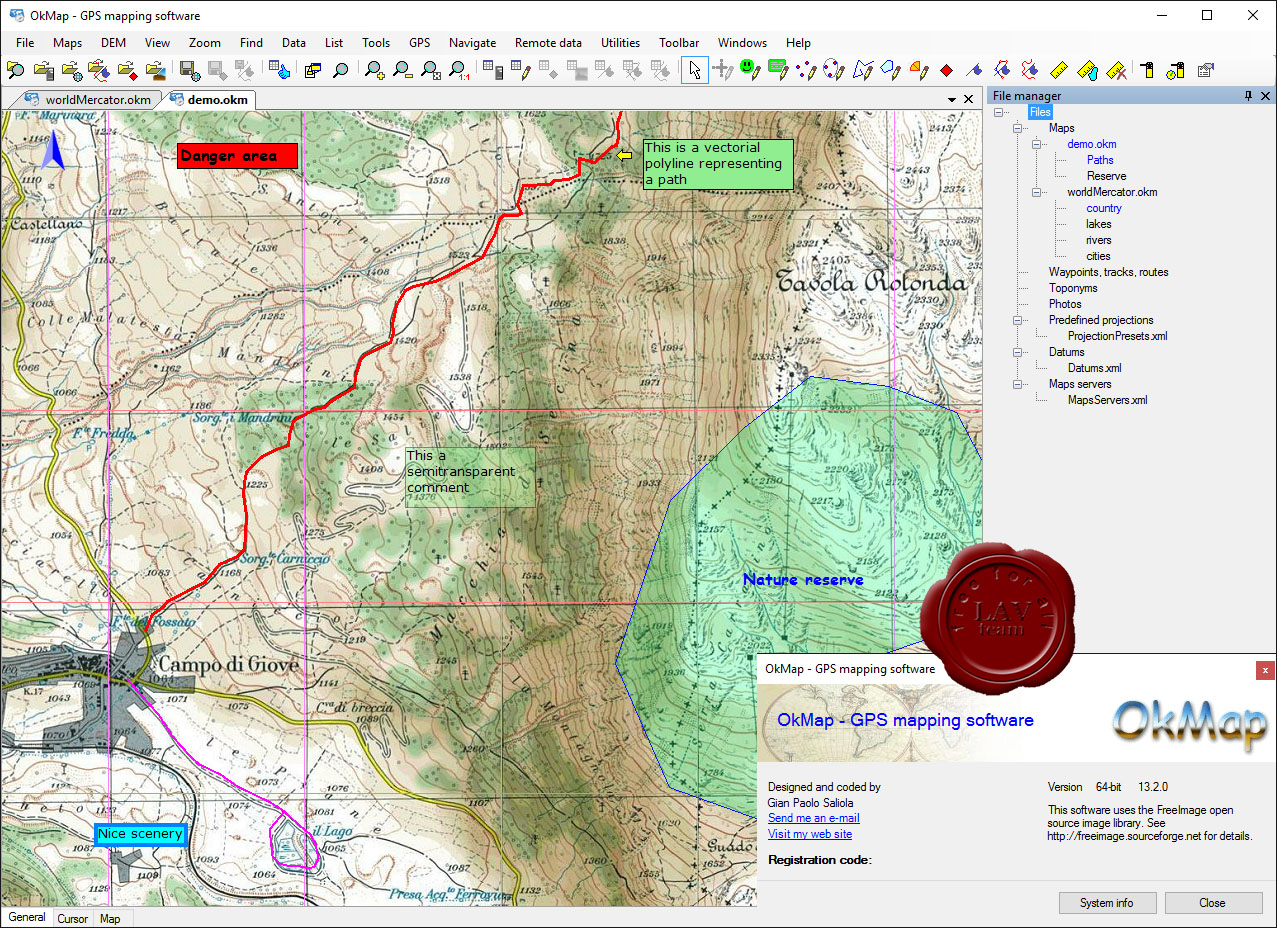Select the Reserve layer in tree
This screenshot has height=928, width=1277.
[x=1106, y=176]
